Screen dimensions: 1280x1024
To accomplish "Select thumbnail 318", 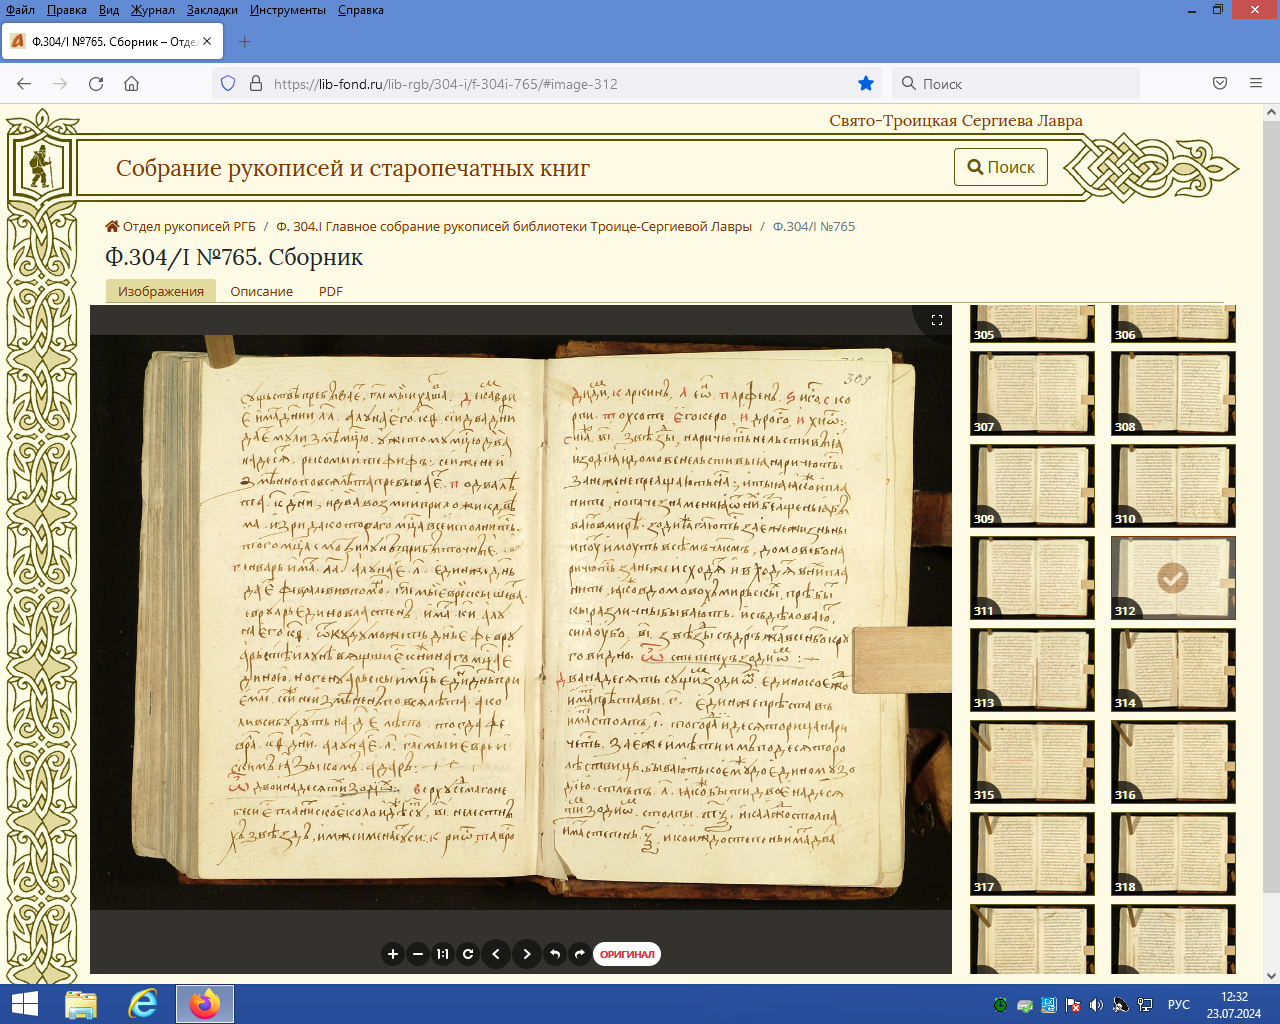I will (x=1173, y=853).
